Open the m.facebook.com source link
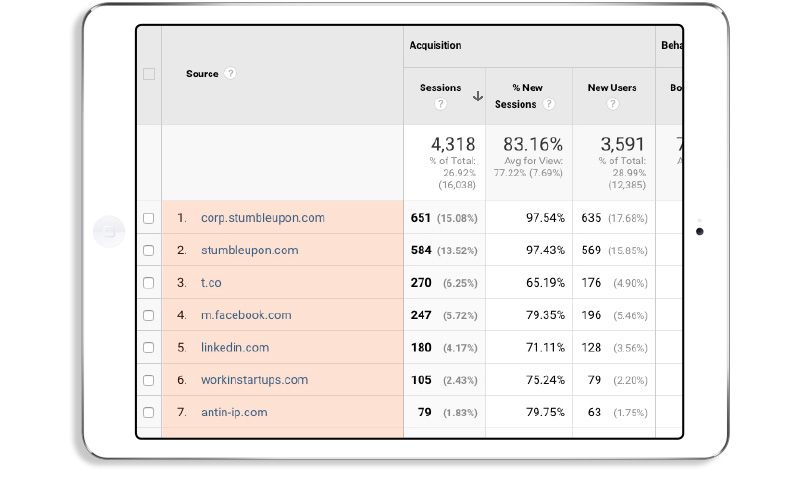 246,315
